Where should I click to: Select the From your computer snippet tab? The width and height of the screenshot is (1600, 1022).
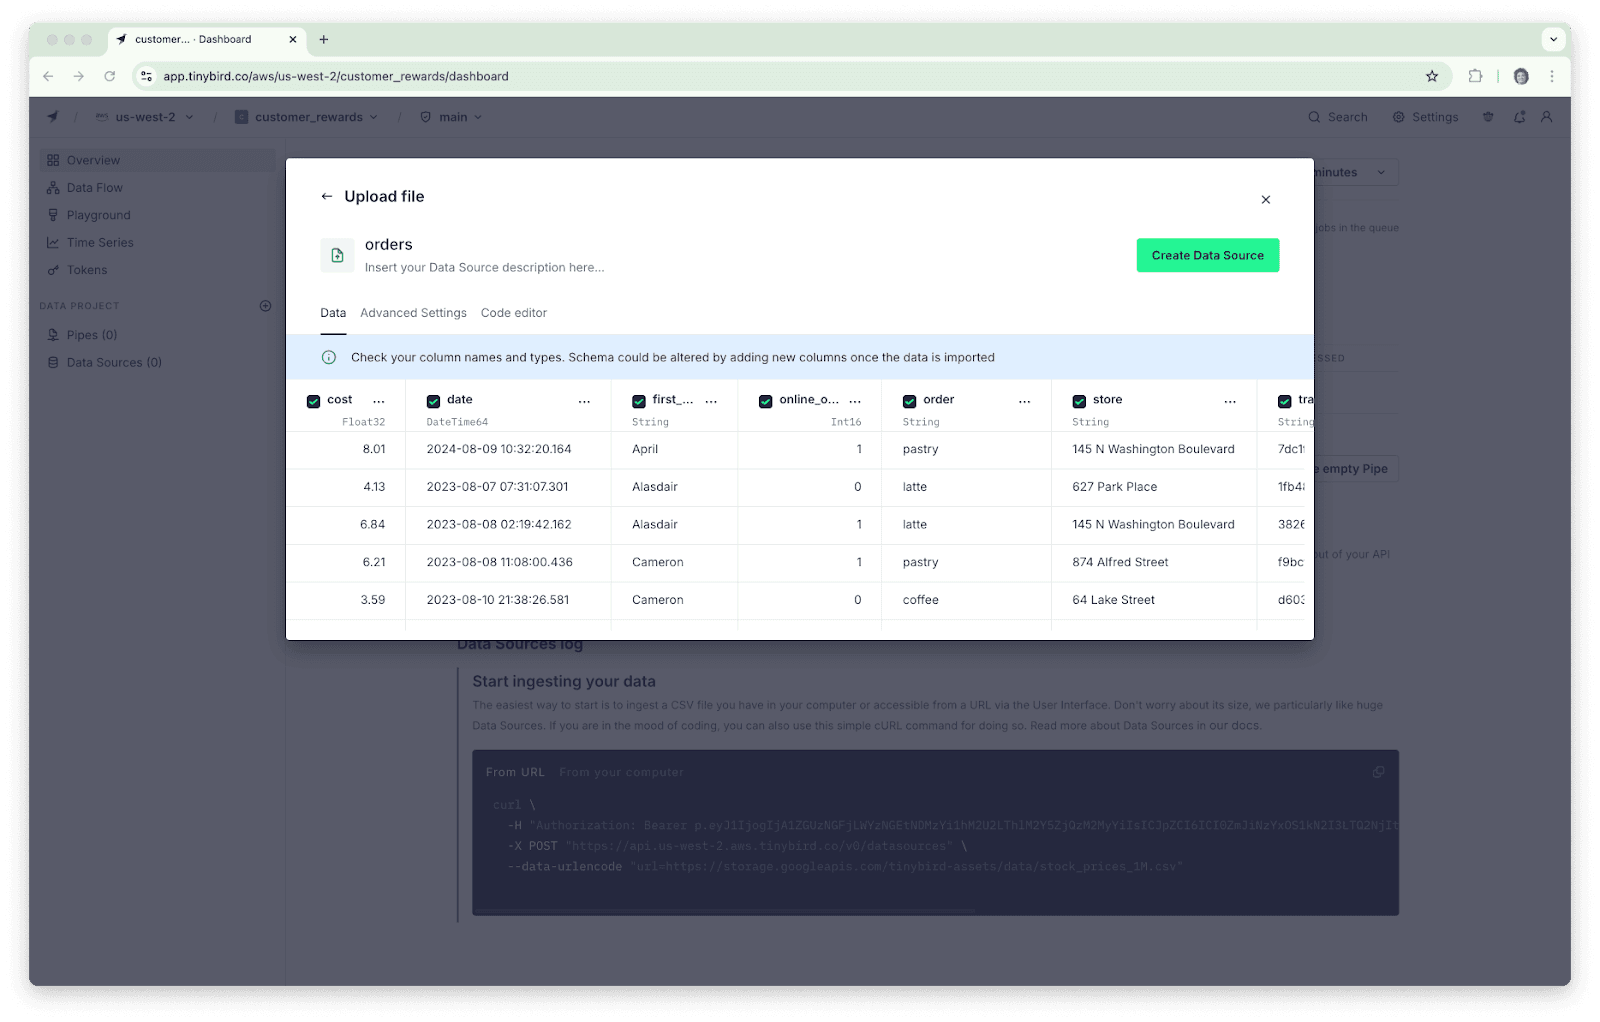(622, 772)
